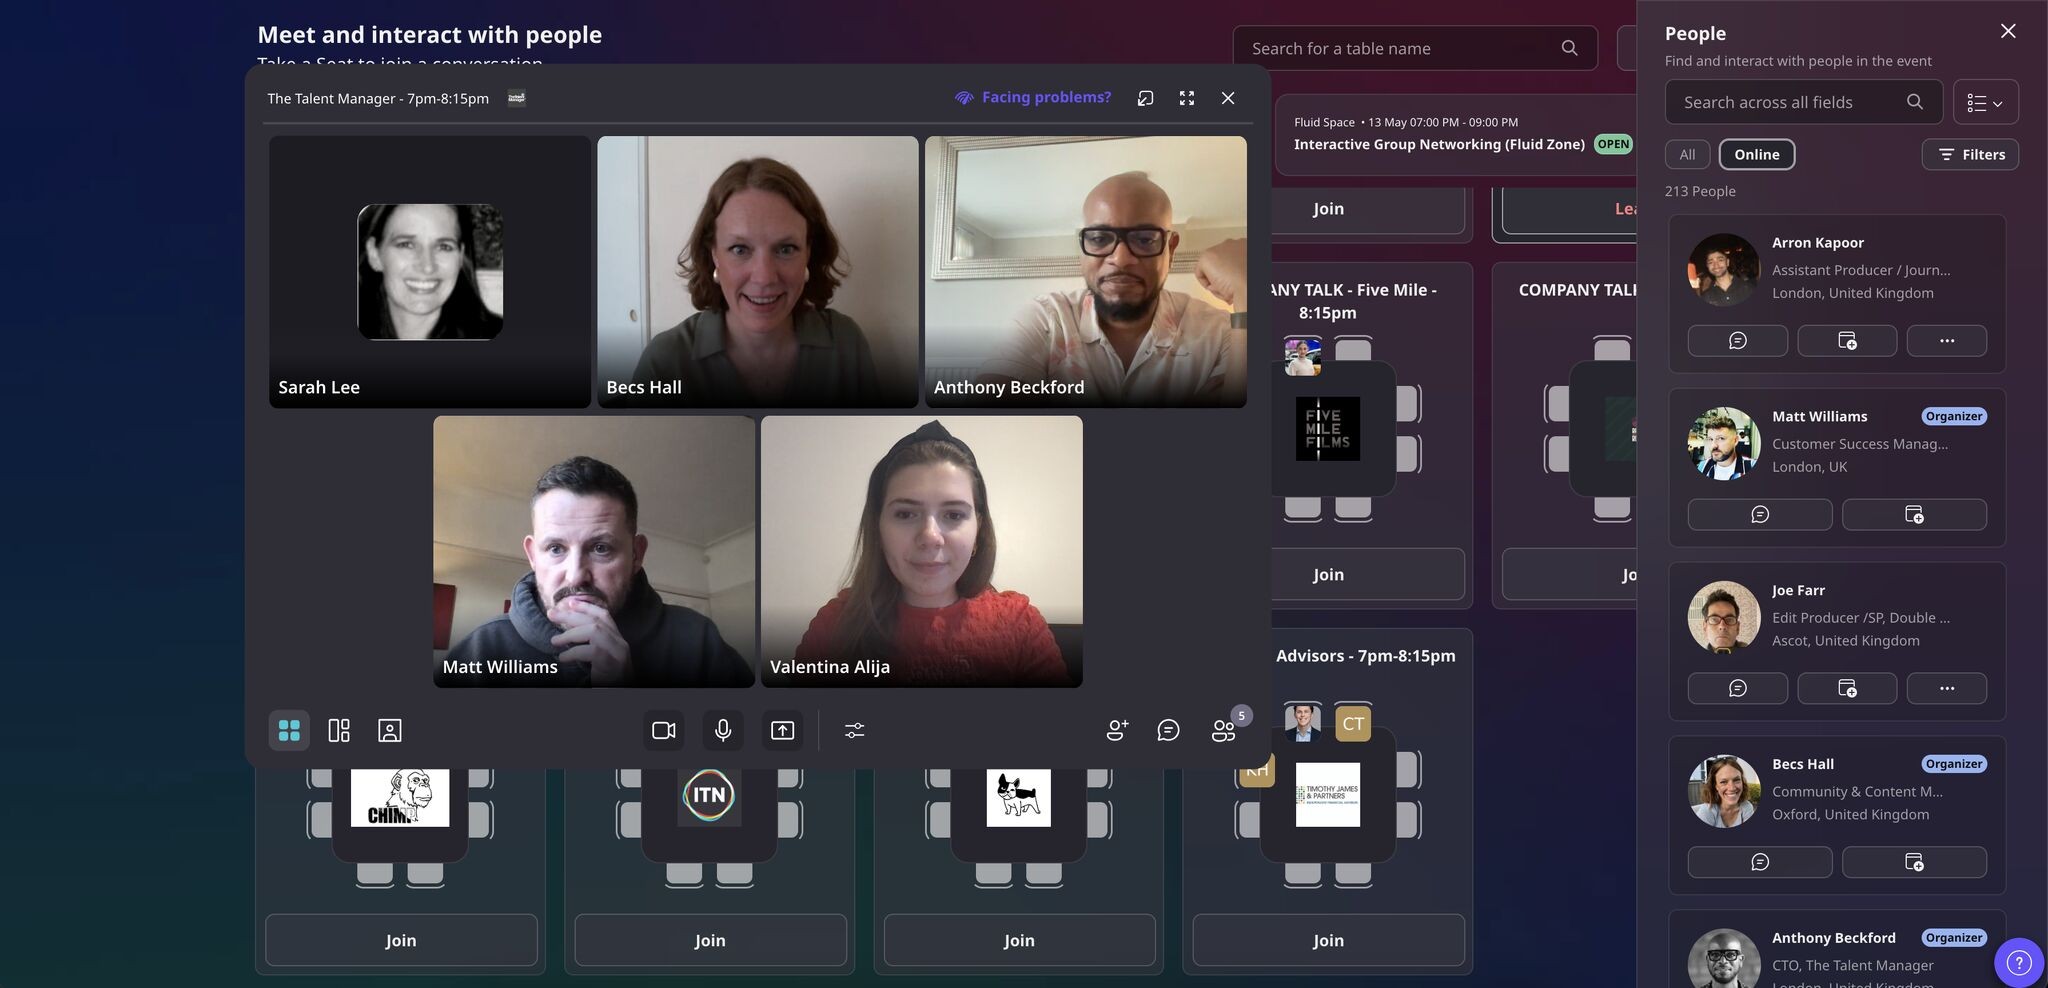The image size is (2048, 988).
Task: Toggle the camera in call toolbar
Action: 664,731
